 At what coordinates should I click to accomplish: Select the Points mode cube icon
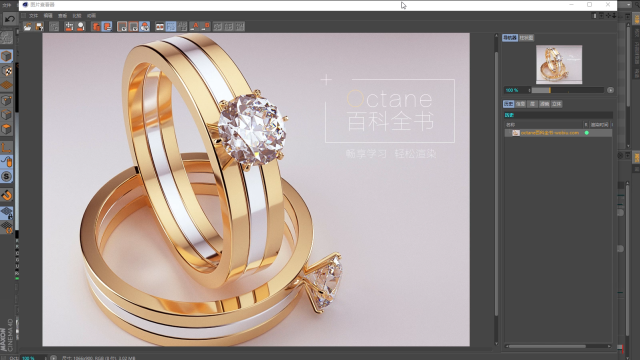click(7, 100)
